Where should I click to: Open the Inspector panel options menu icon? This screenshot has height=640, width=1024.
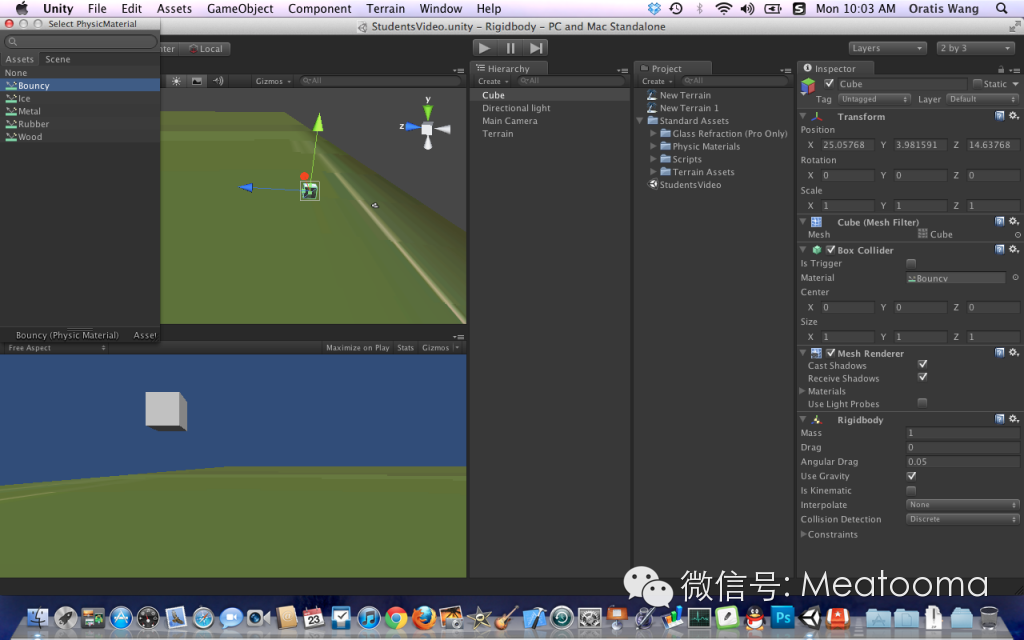(1015, 70)
